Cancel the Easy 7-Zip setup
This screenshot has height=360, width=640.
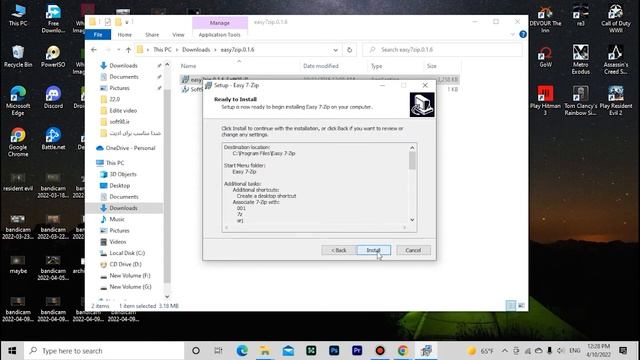[x=413, y=250]
